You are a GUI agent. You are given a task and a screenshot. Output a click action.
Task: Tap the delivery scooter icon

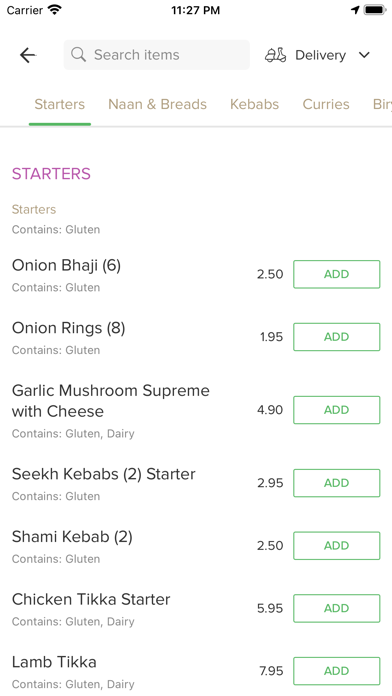(x=276, y=55)
